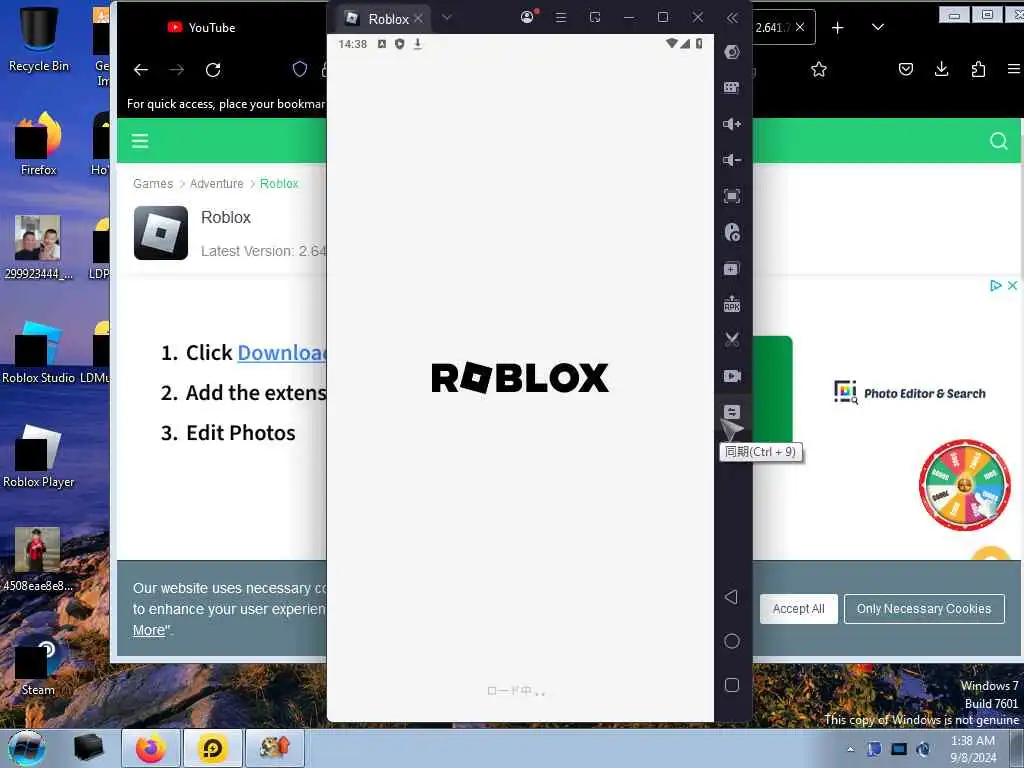Close the 2.641 Firefox tab
Viewport: 1024px width, 768px height.
tap(800, 27)
